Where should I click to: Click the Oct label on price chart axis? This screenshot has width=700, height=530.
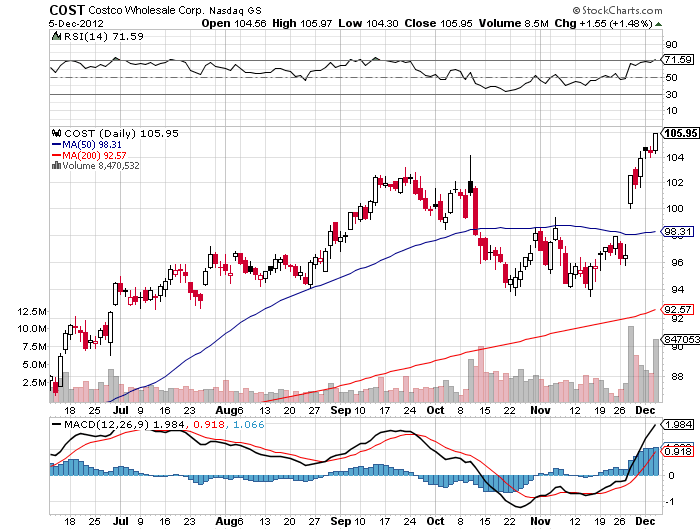coord(436,410)
